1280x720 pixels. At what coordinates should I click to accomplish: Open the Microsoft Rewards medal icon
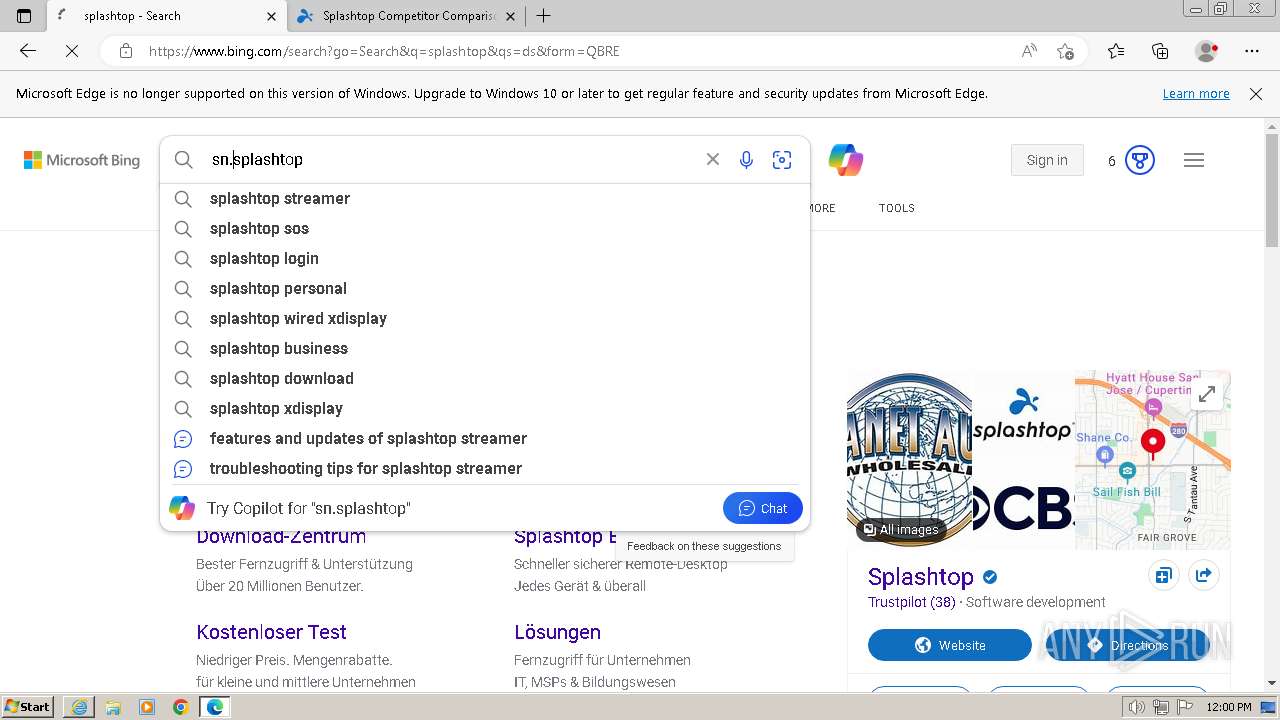1140,160
